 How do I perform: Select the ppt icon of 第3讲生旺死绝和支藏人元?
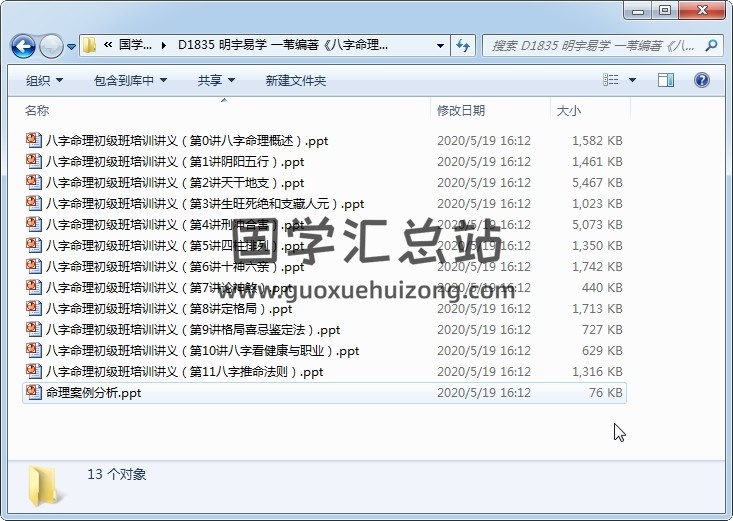point(33,203)
